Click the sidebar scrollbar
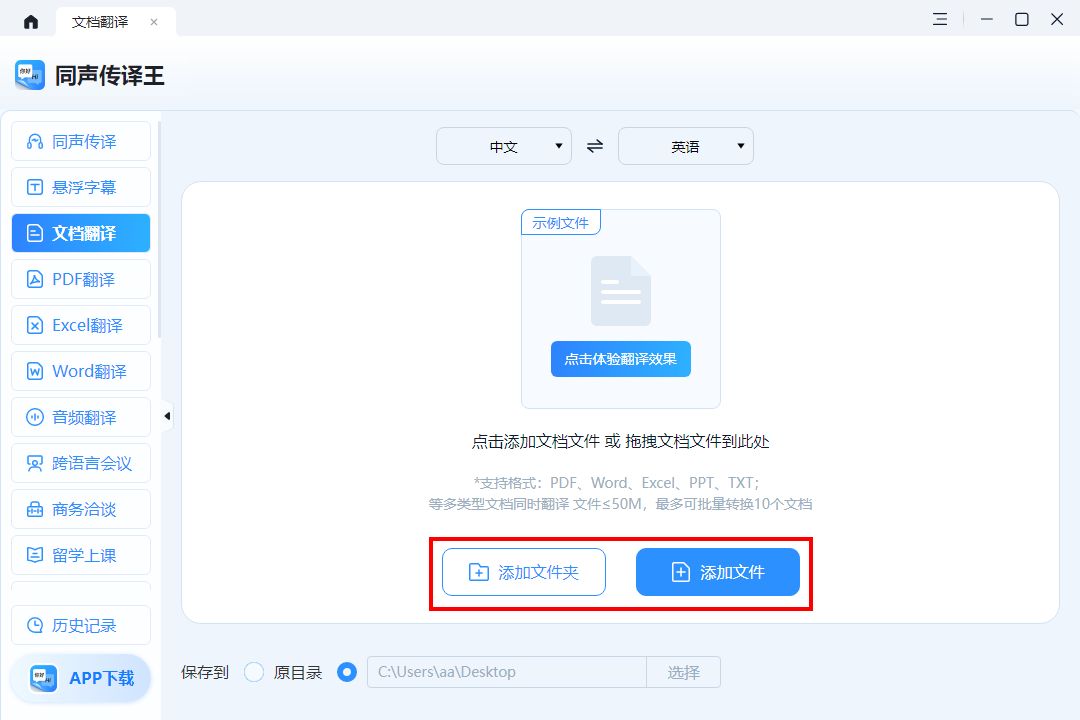 [159, 230]
